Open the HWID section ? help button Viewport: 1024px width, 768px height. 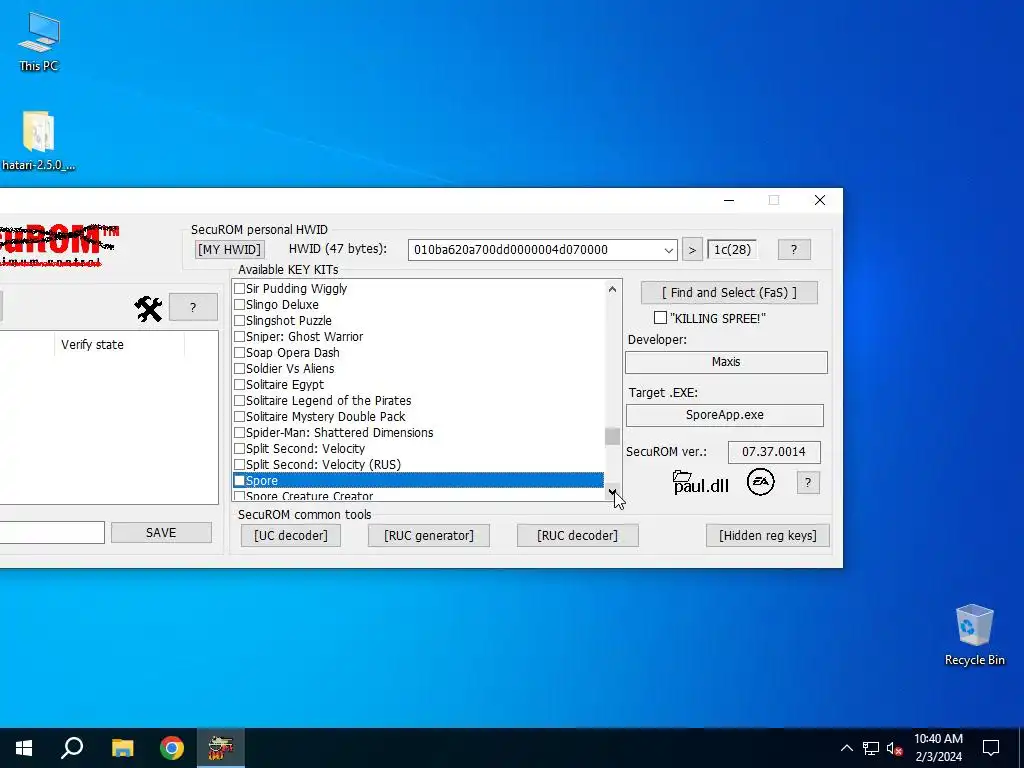pyautogui.click(x=794, y=250)
